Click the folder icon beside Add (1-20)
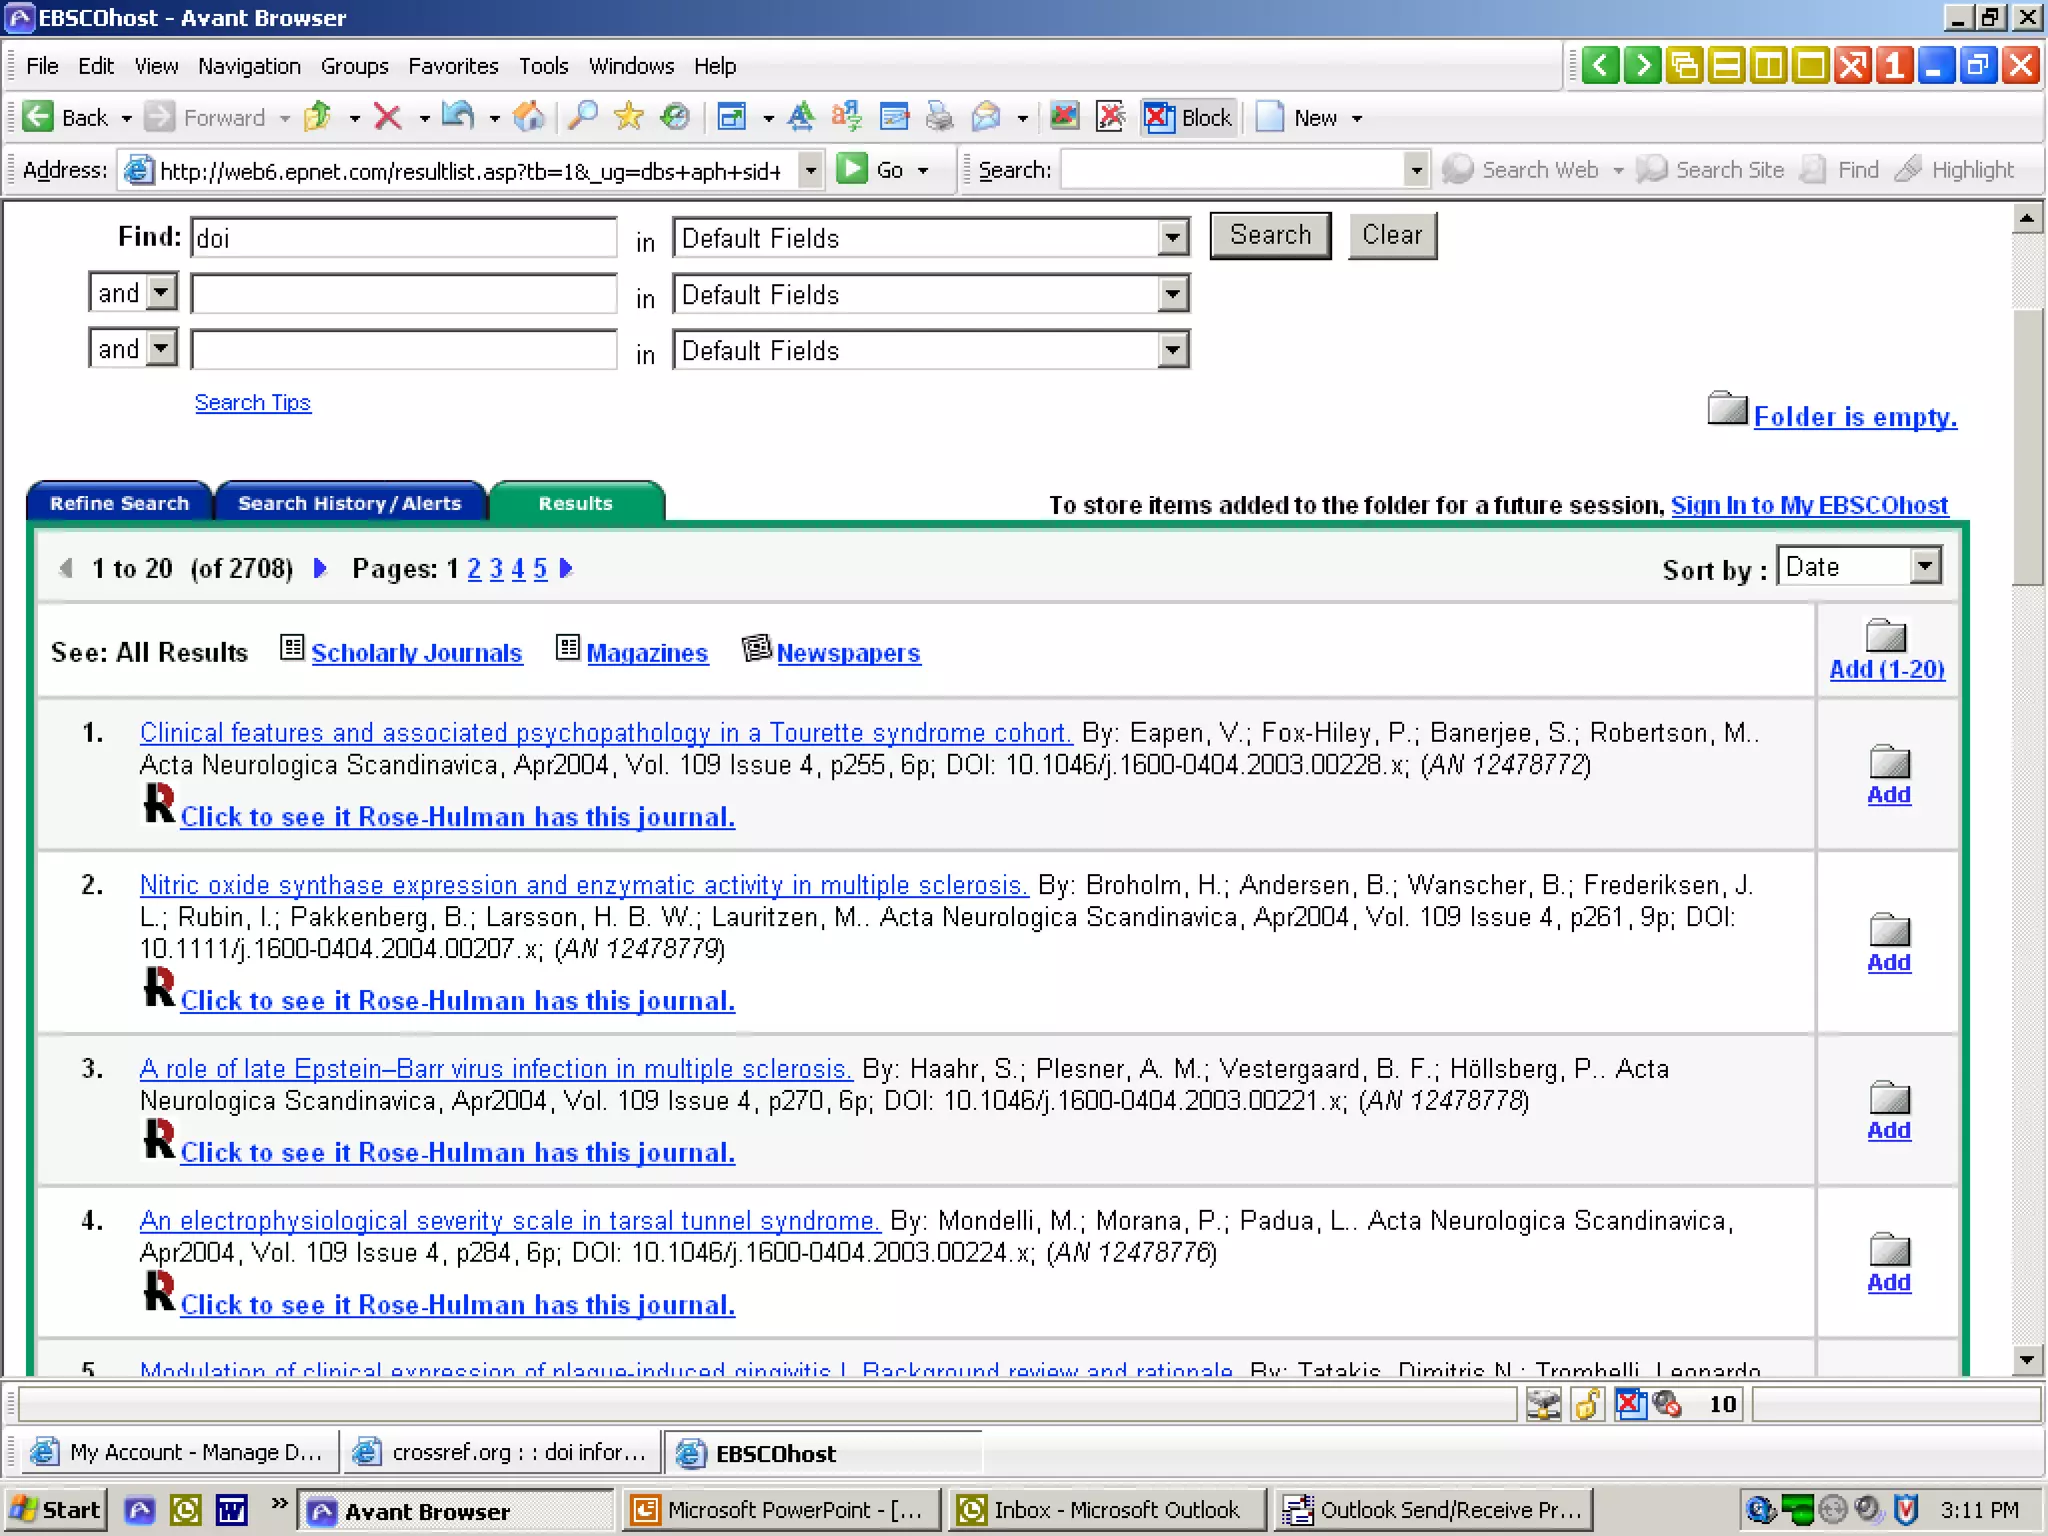The image size is (2048, 1536). click(1886, 636)
